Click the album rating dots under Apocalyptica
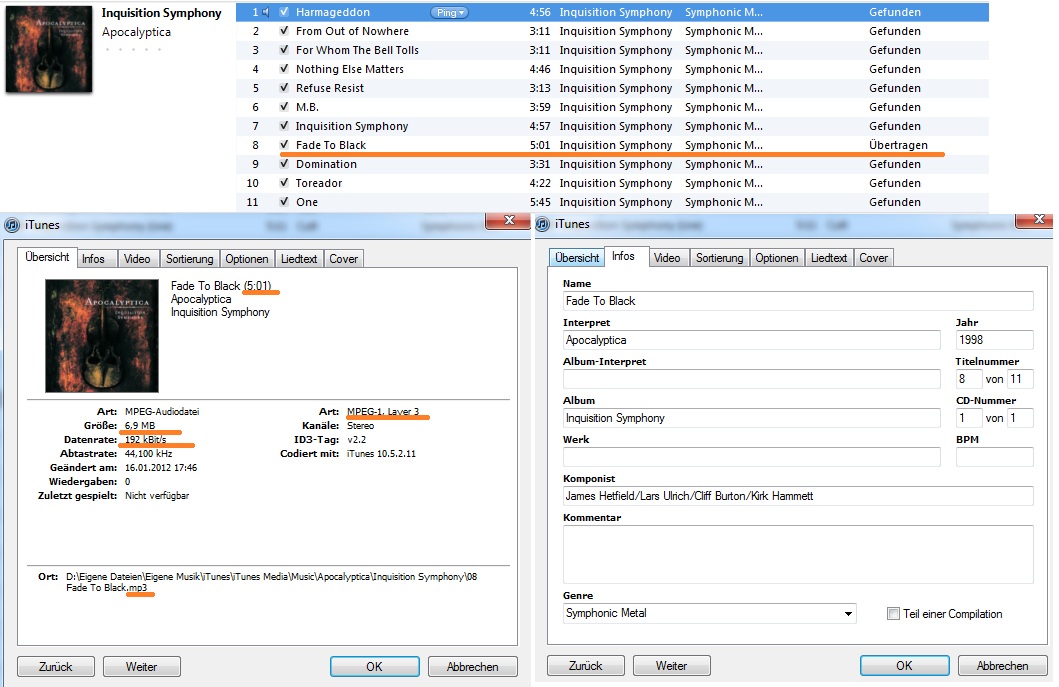This screenshot has width=1059, height=687. 133,49
